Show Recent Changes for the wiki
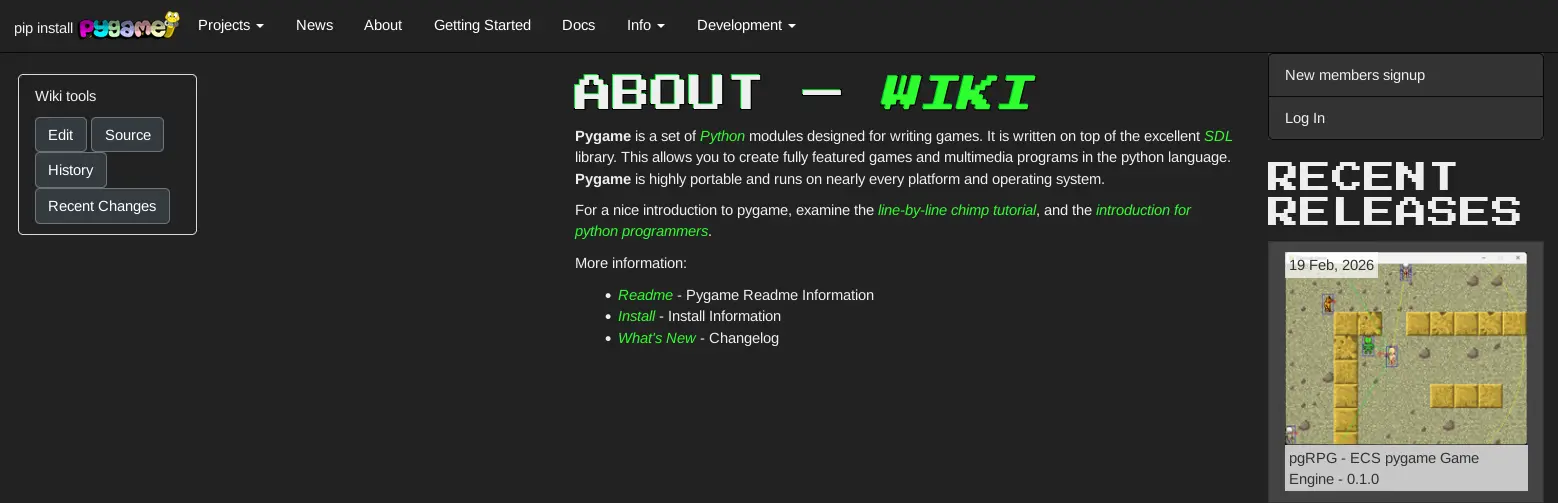Image resolution: width=1558 pixels, height=503 pixels. point(102,206)
